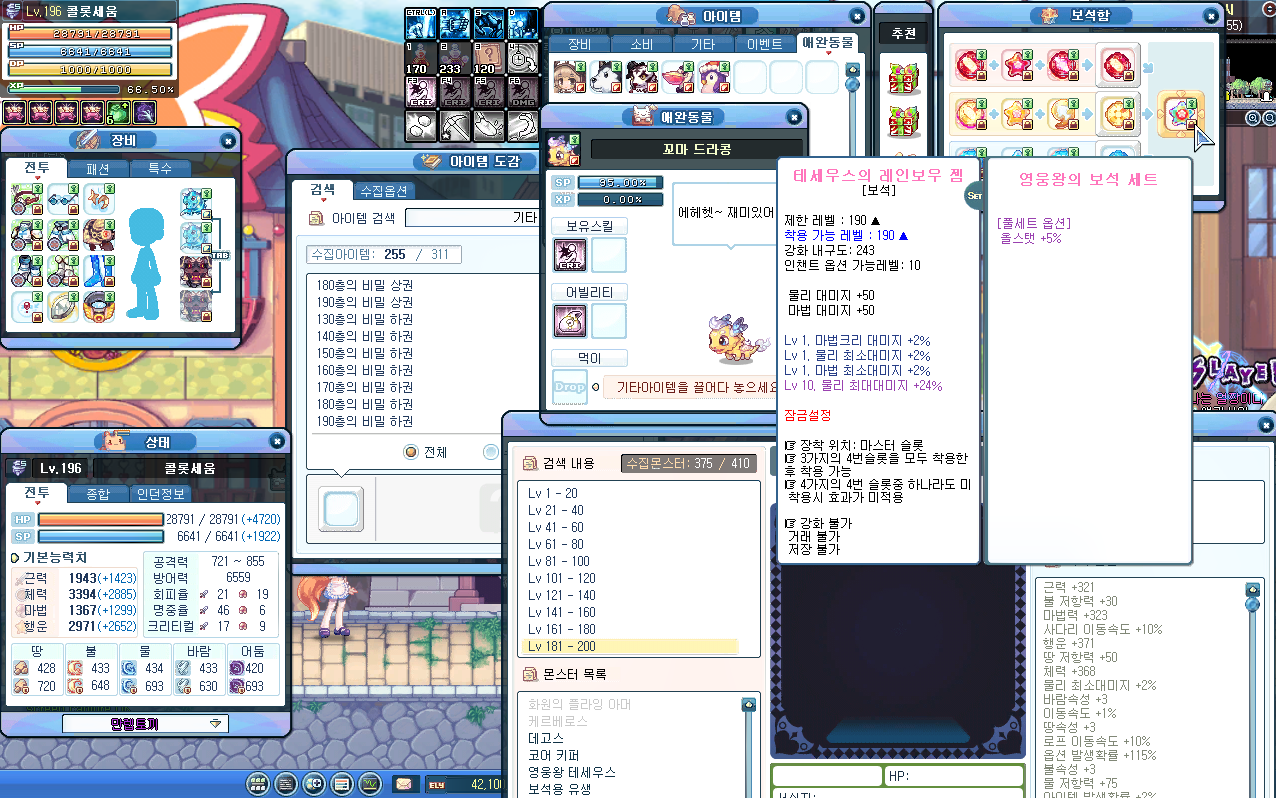Image resolution: width=1276 pixels, height=798 pixels.
Task: Expand the dropdown below the element stats
Action: tap(145, 723)
